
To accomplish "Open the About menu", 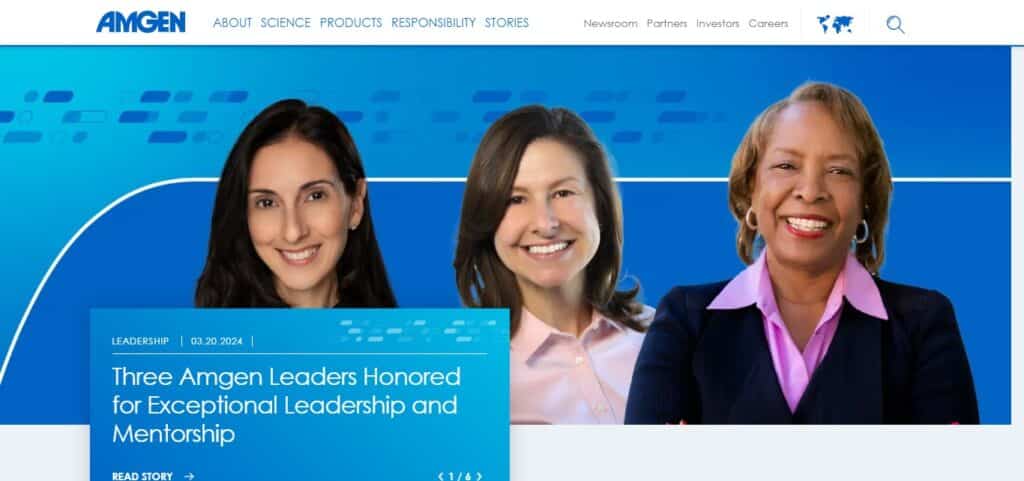I will coord(232,23).
